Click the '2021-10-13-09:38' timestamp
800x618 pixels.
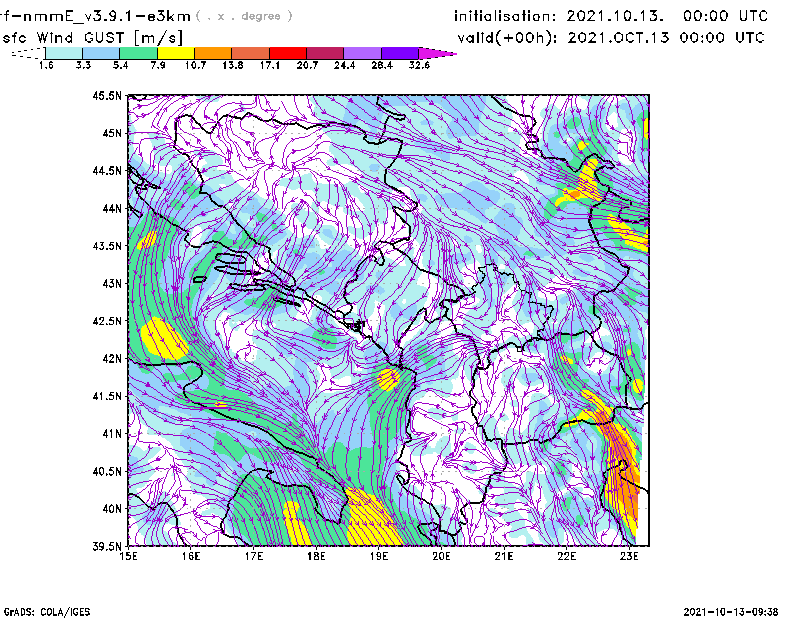click(731, 612)
